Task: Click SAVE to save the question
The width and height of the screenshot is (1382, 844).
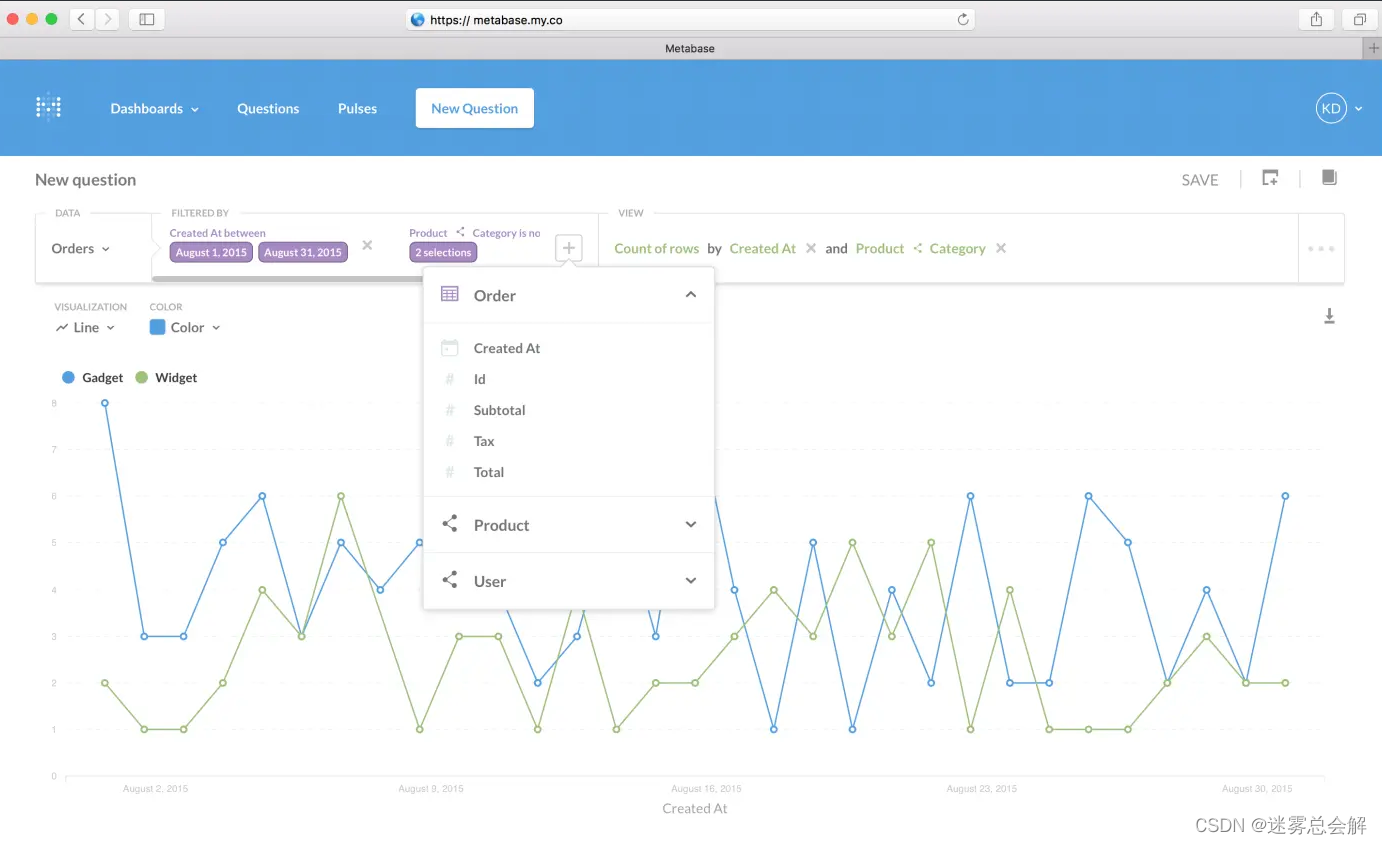Action: point(1200,180)
